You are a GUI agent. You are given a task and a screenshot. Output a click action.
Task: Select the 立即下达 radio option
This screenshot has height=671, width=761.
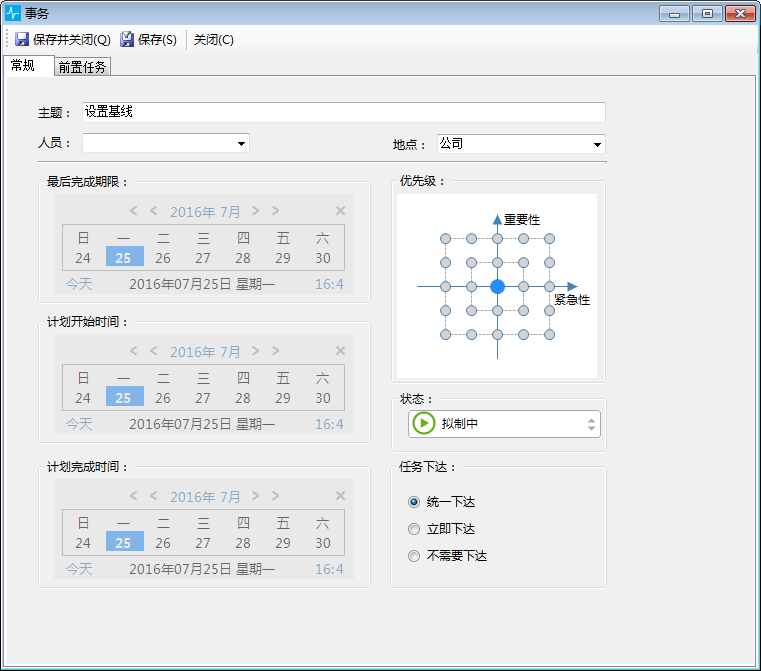(414, 529)
